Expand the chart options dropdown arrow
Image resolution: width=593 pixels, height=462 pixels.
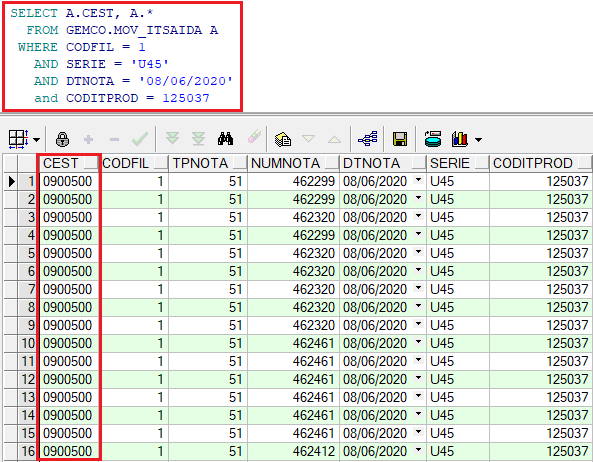coord(478,140)
